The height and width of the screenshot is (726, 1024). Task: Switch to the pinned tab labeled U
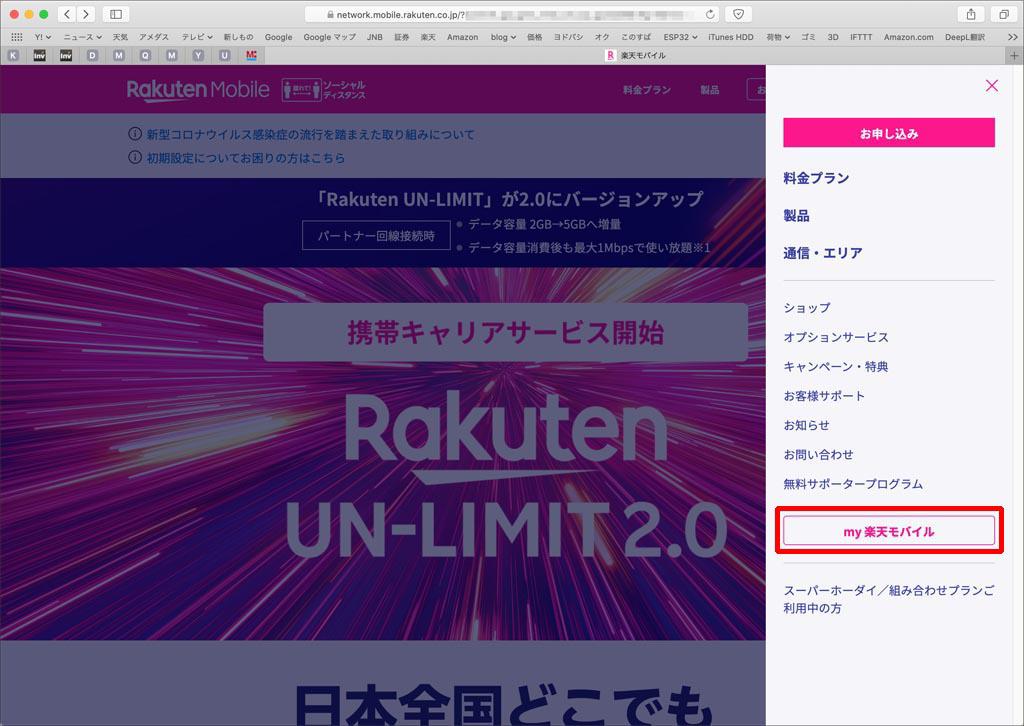[x=225, y=55]
